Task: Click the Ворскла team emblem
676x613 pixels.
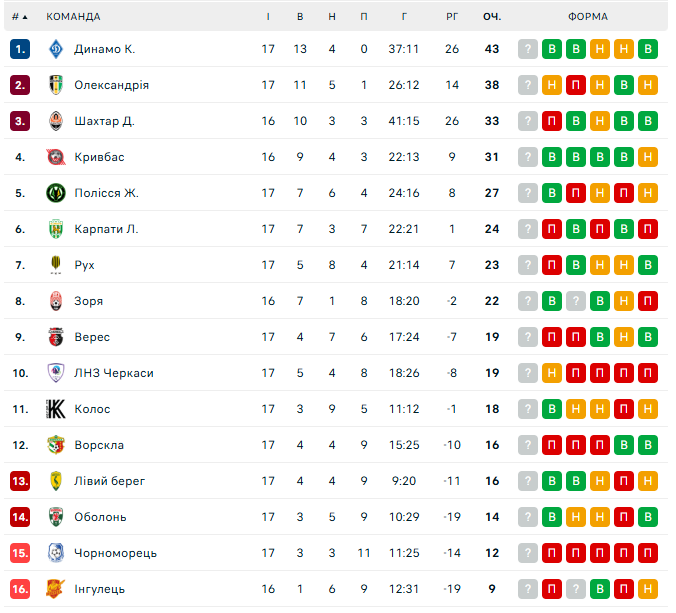Action: coord(56,445)
